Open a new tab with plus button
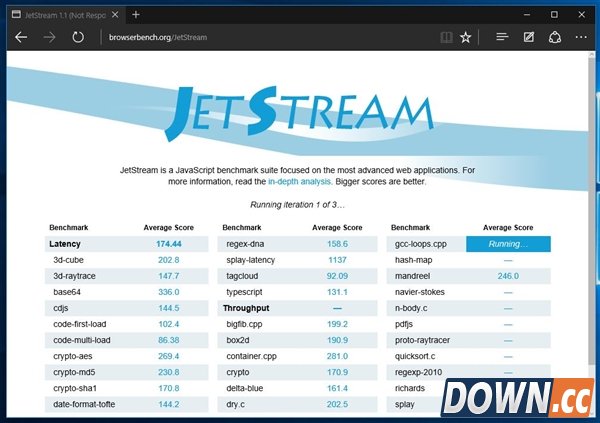Screen dimensions: 600x423 point(136,14)
